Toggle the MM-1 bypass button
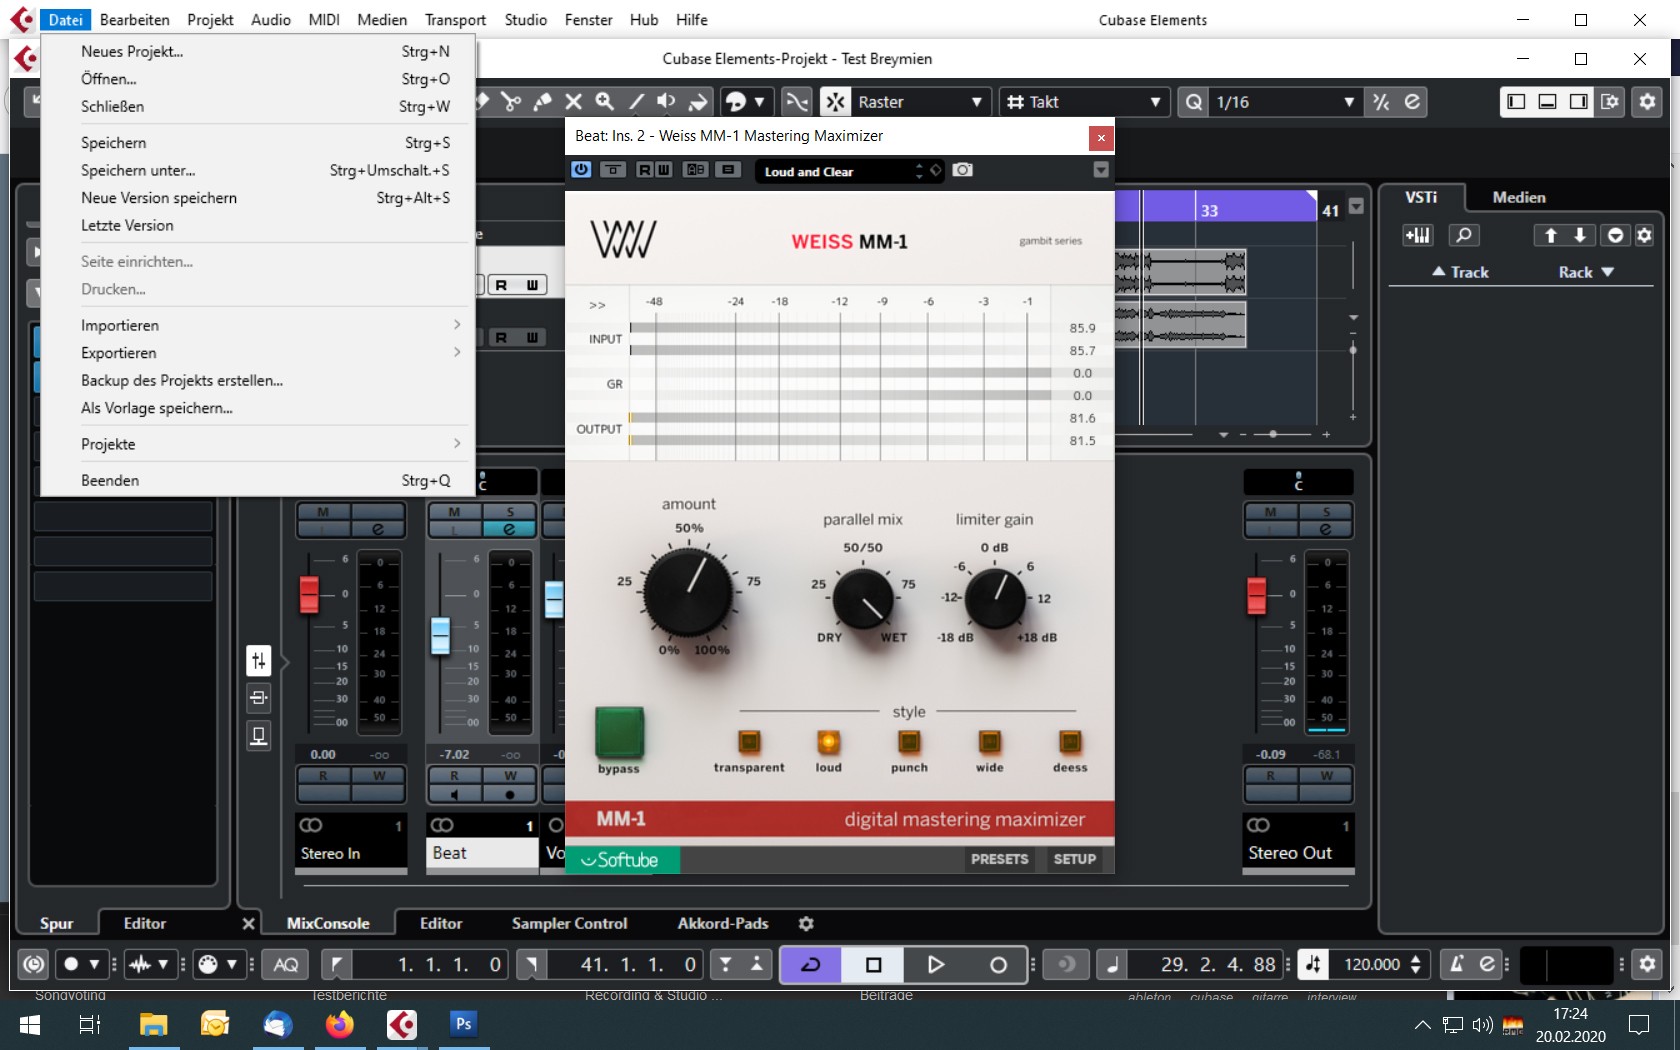Viewport: 1680px width, 1050px height. click(619, 734)
